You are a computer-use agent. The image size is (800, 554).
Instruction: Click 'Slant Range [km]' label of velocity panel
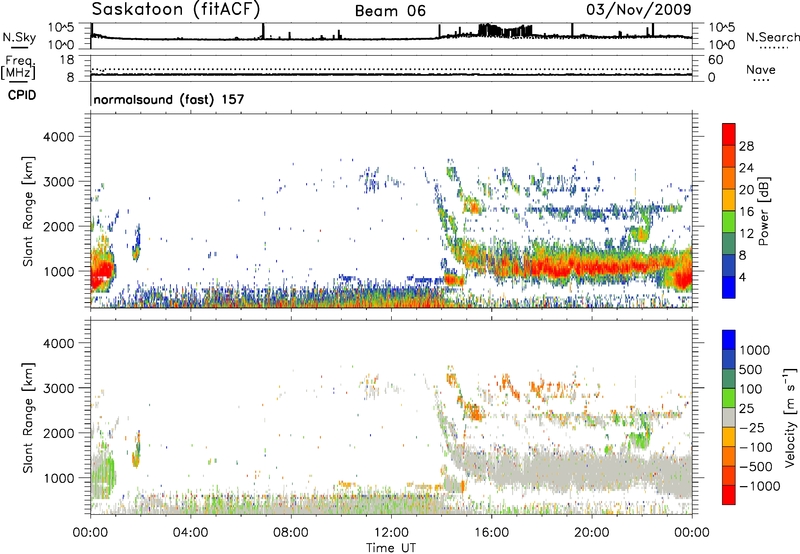click(x=28, y=417)
